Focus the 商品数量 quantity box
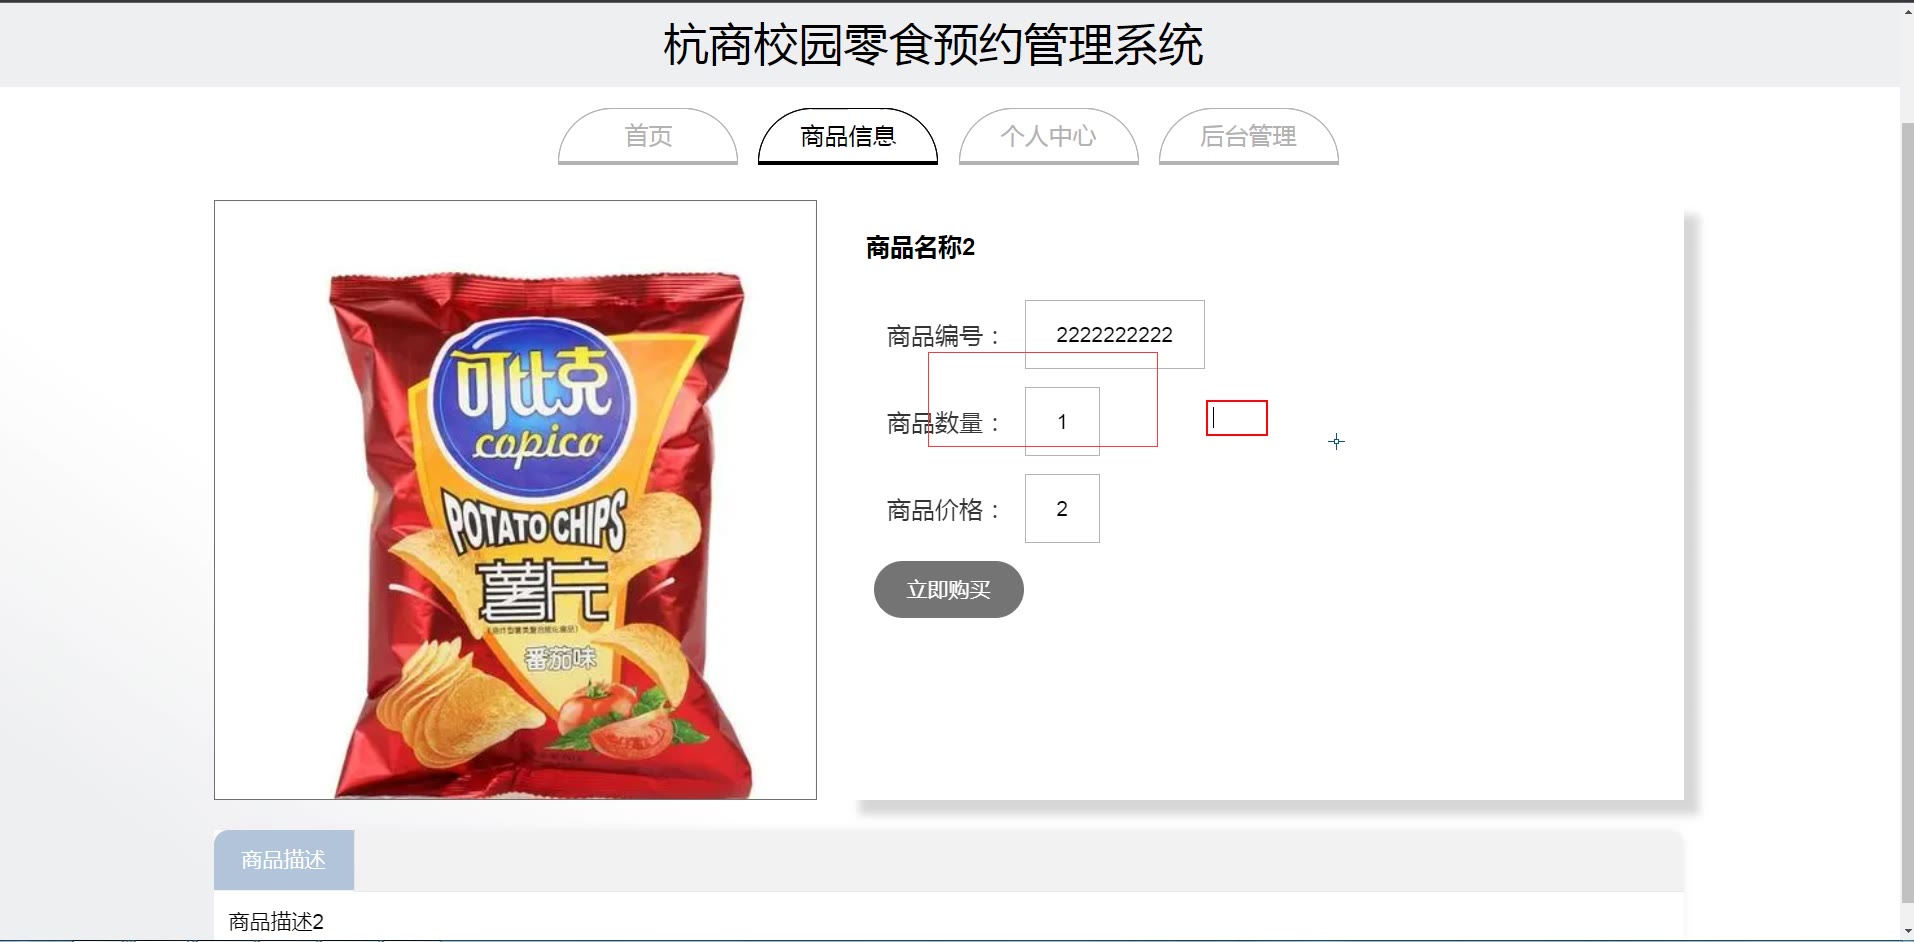The image size is (1914, 942). coord(1062,421)
